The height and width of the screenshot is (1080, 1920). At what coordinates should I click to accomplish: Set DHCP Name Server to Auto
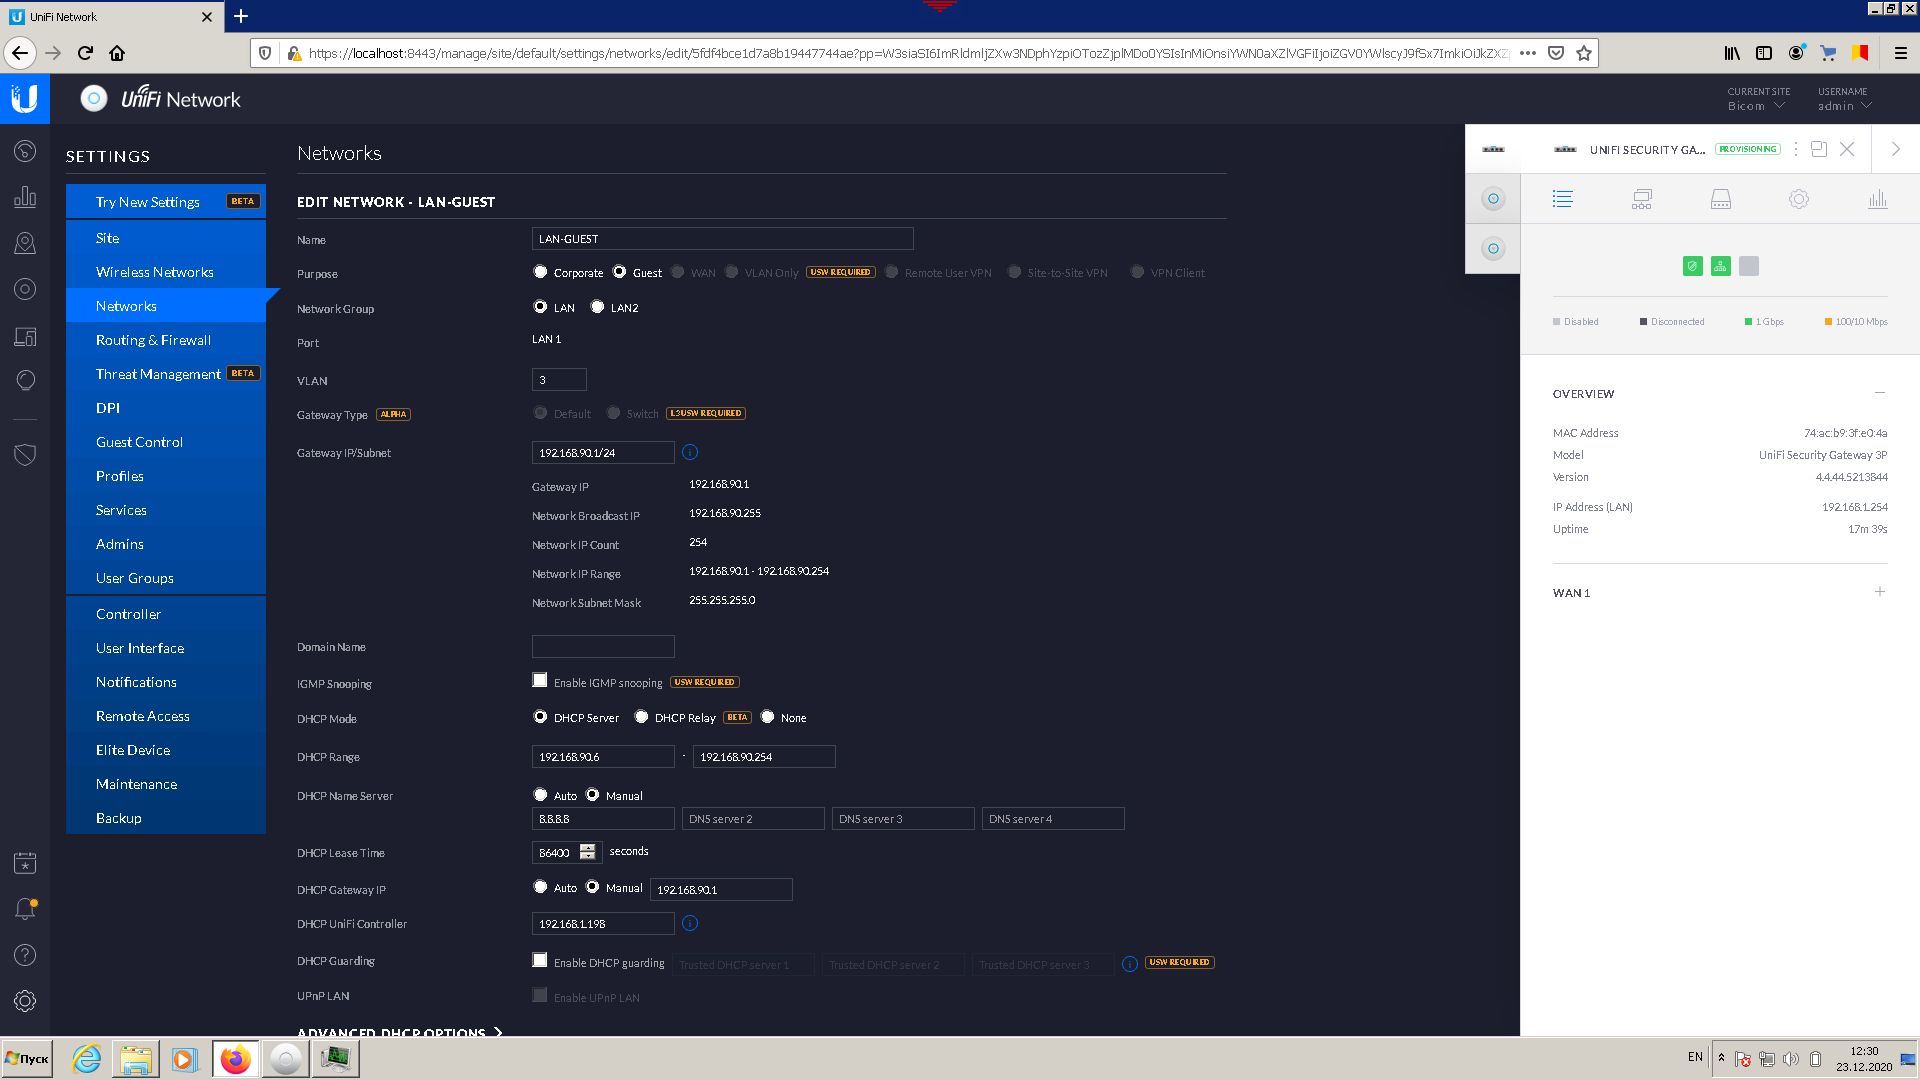point(541,795)
